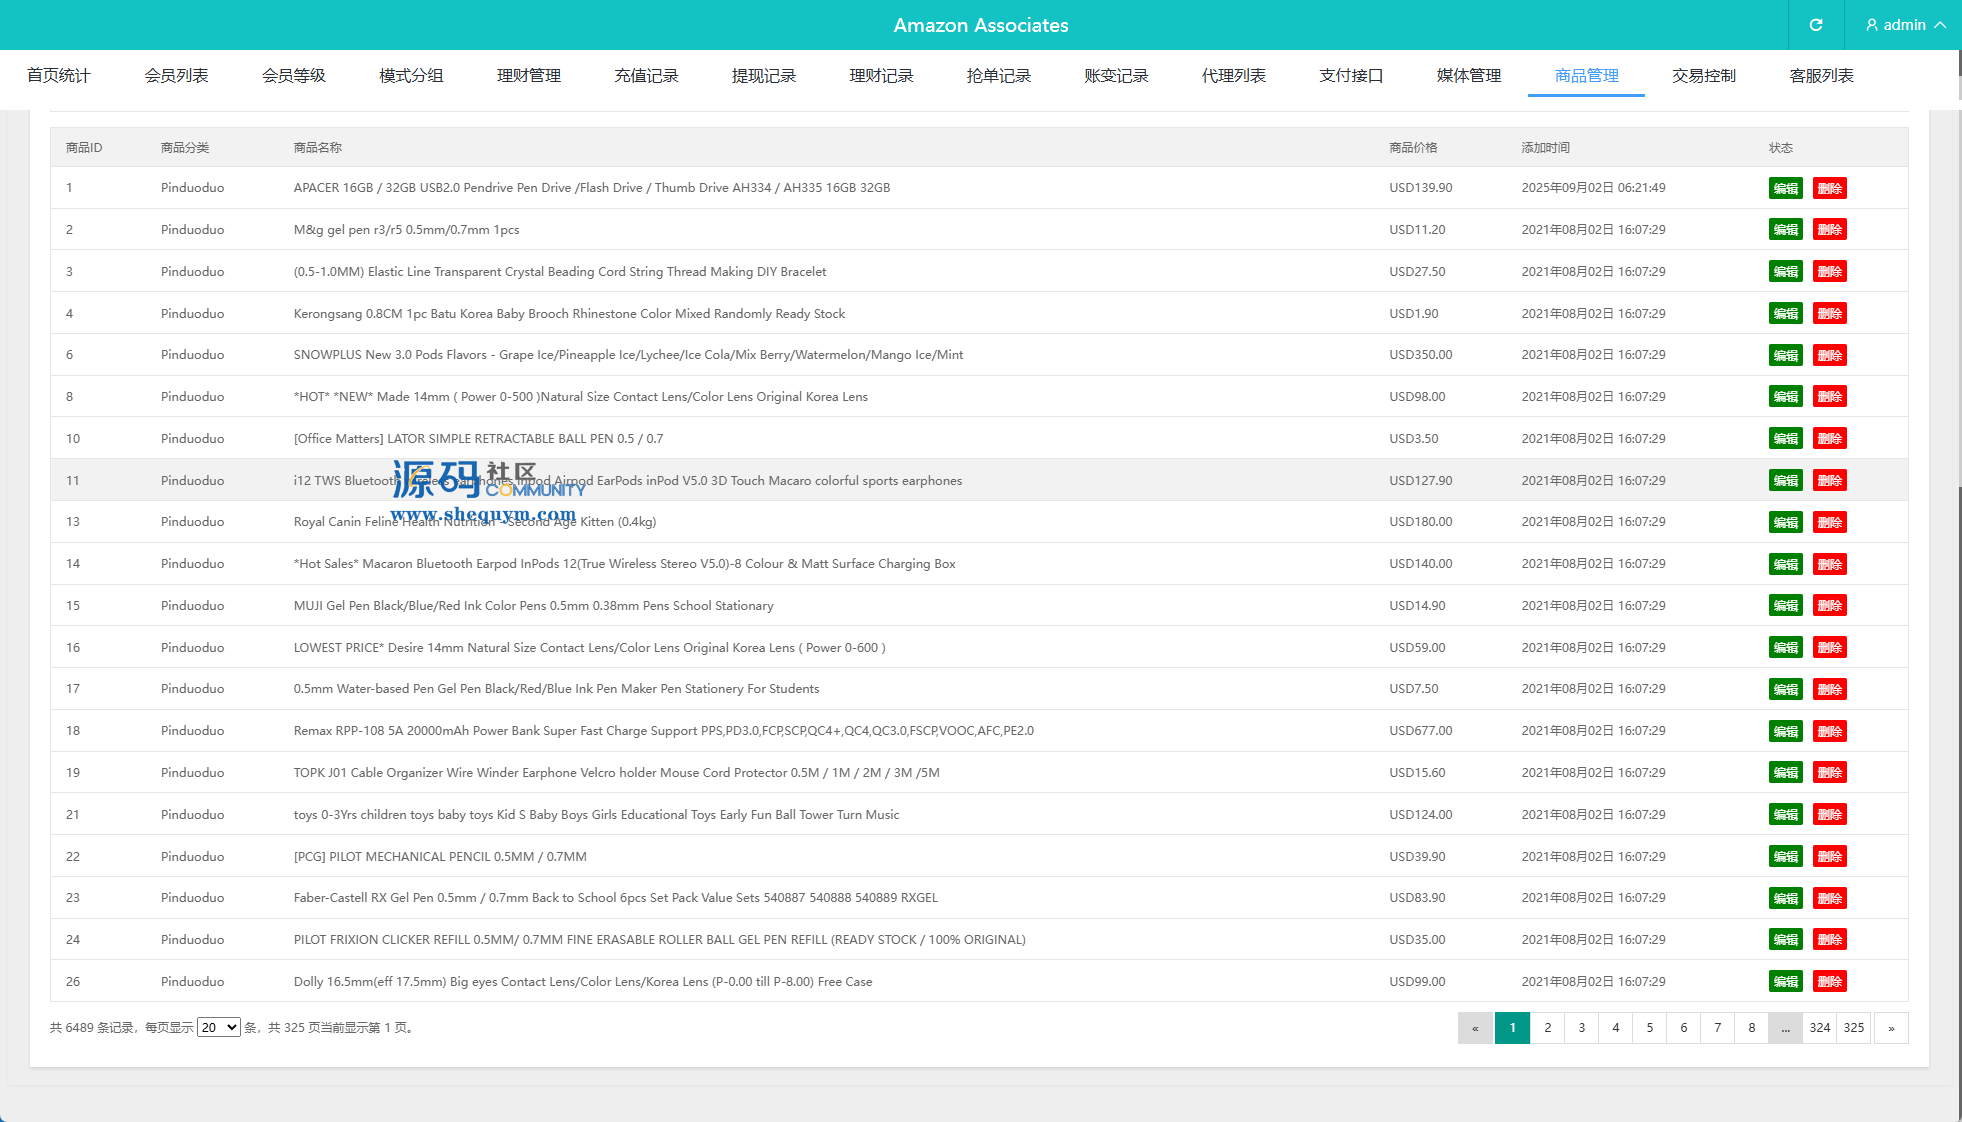Delete product ID 2 with red button
Screen dimensions: 1962x1122
[x=1829, y=230]
